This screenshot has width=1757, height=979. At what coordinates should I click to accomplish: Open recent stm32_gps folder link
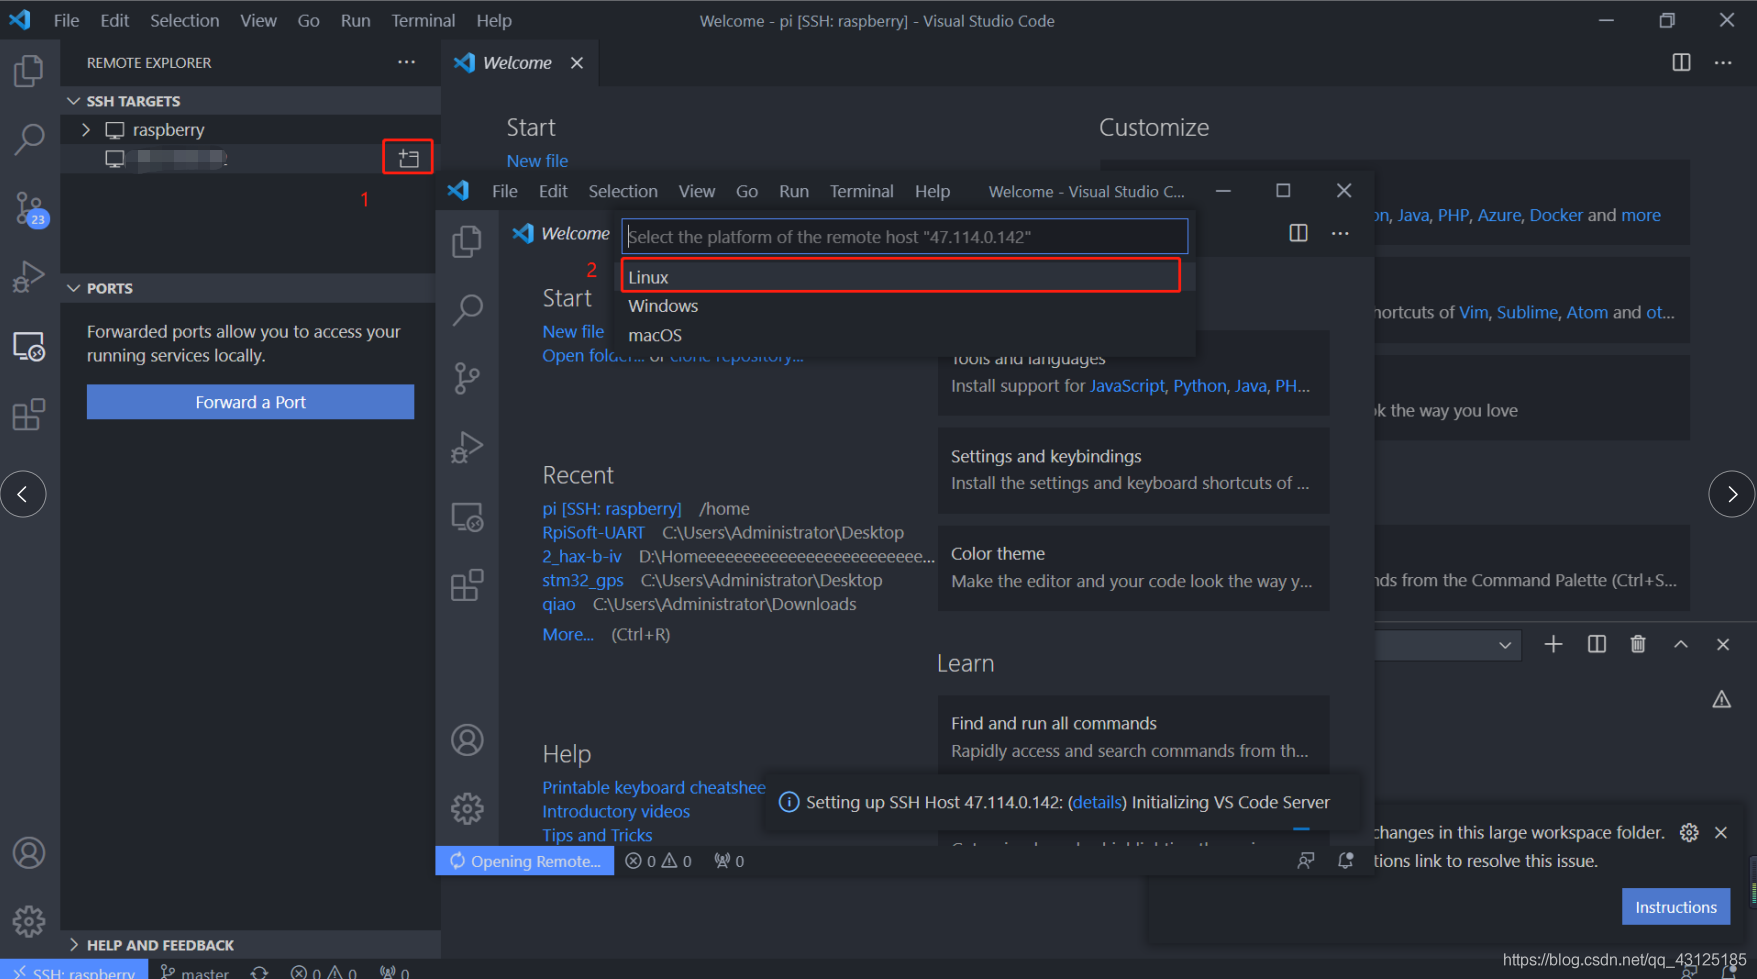pyautogui.click(x=583, y=580)
